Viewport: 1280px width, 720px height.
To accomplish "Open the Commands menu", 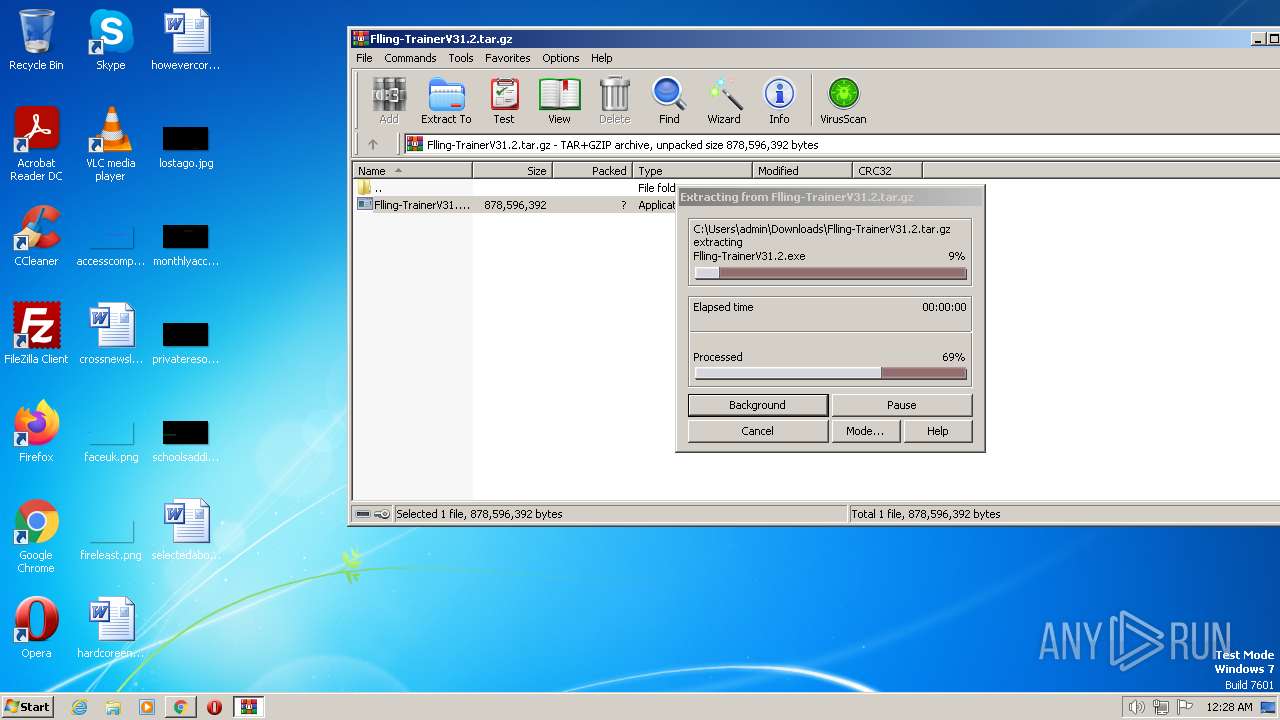I will 410,58.
